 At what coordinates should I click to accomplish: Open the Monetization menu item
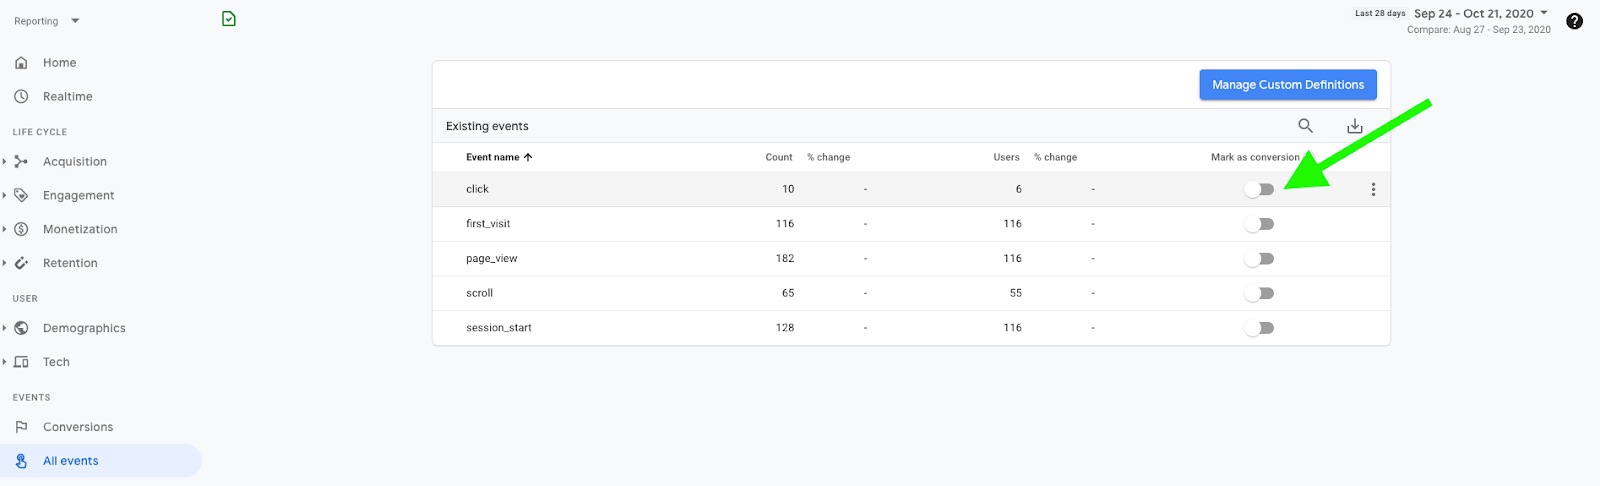tap(80, 229)
